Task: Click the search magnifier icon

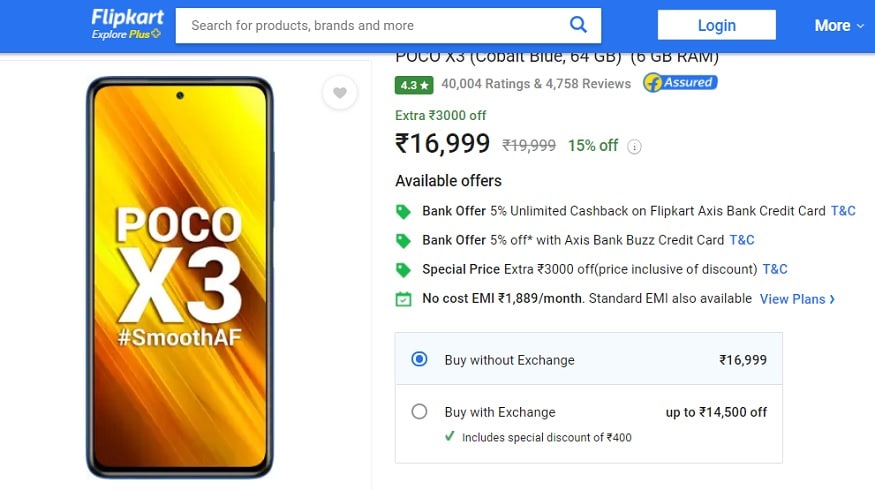Action: pos(578,25)
